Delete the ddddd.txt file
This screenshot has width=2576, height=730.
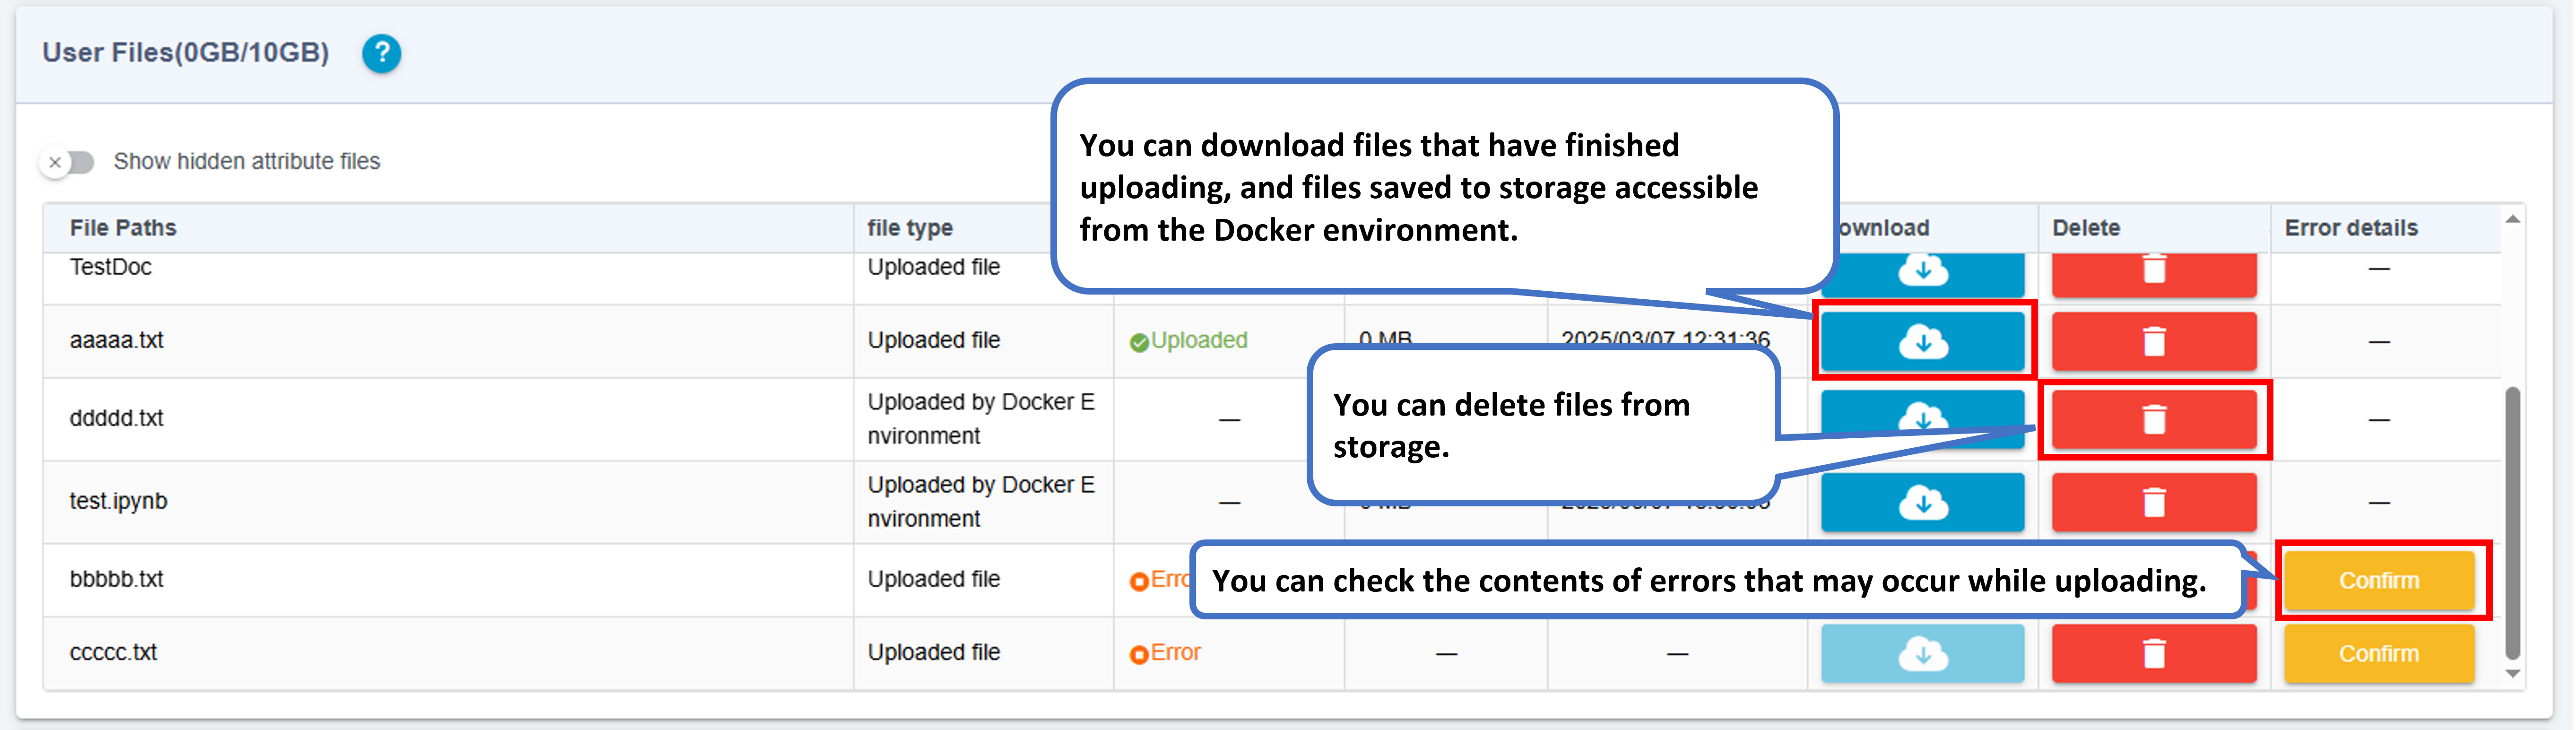click(2154, 419)
